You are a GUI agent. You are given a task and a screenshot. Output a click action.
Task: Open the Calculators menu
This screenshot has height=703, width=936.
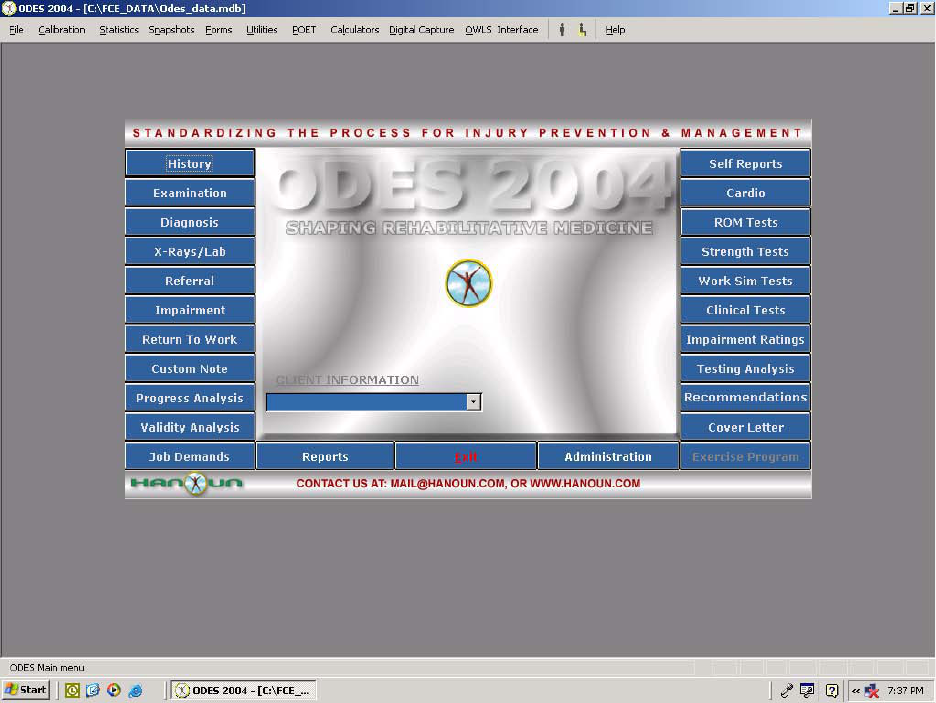(x=355, y=29)
